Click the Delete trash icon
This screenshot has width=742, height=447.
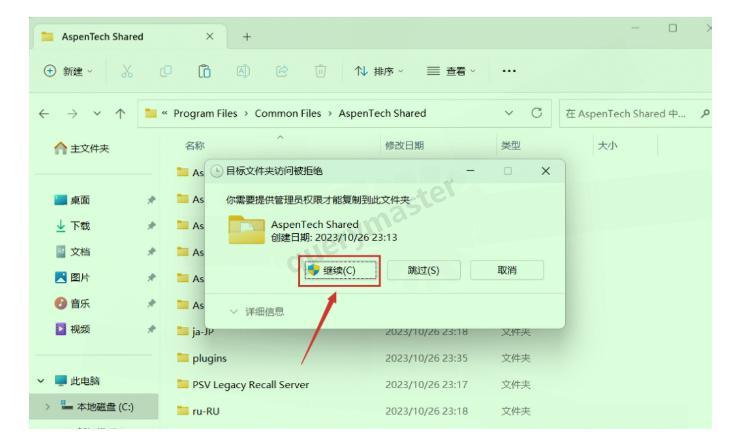tap(320, 71)
